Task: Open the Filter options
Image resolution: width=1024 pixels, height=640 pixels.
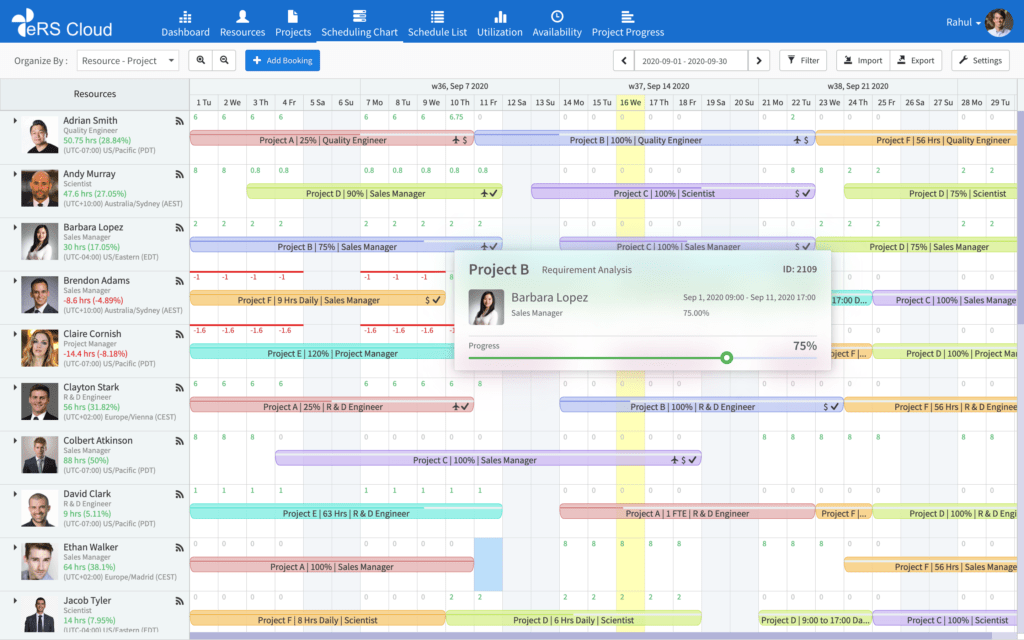Action: tap(803, 60)
